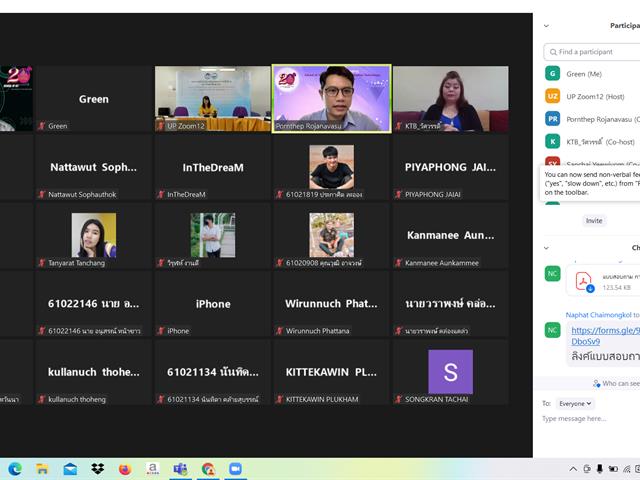Launch Firefox from the taskbar
The image size is (640, 480).
coord(125,469)
